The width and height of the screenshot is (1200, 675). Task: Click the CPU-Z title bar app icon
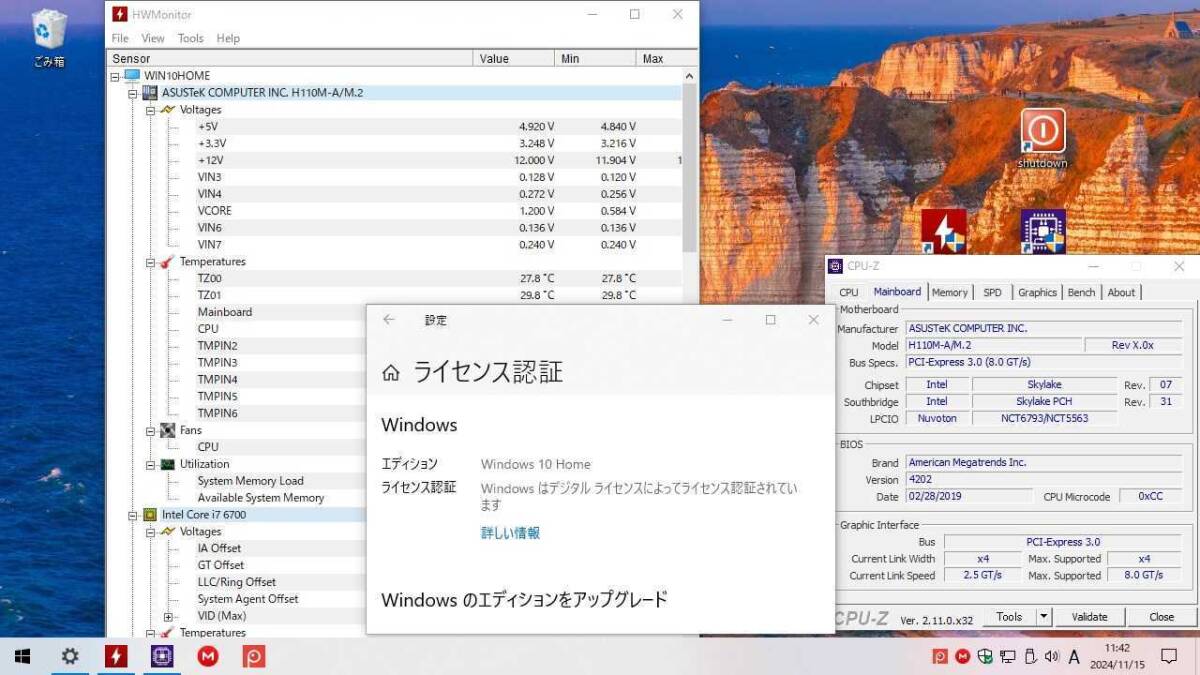point(835,266)
